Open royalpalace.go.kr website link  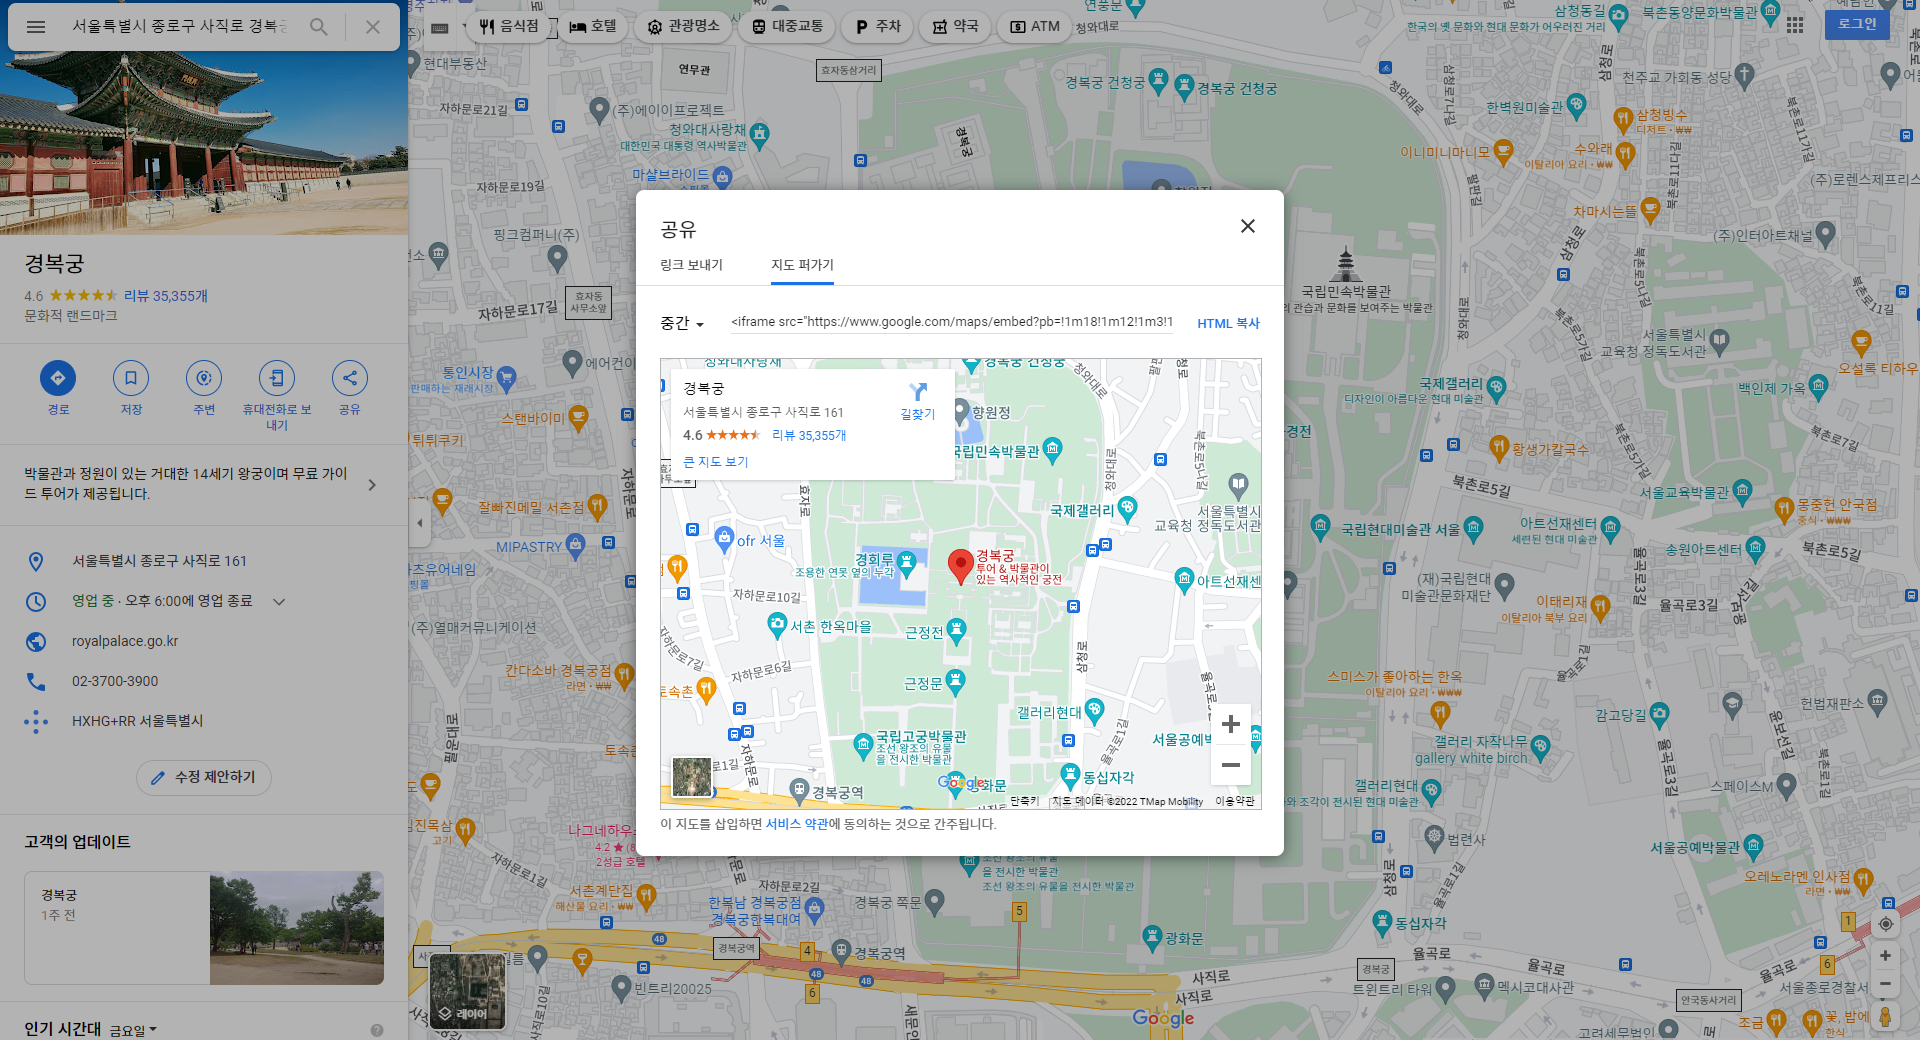125,641
